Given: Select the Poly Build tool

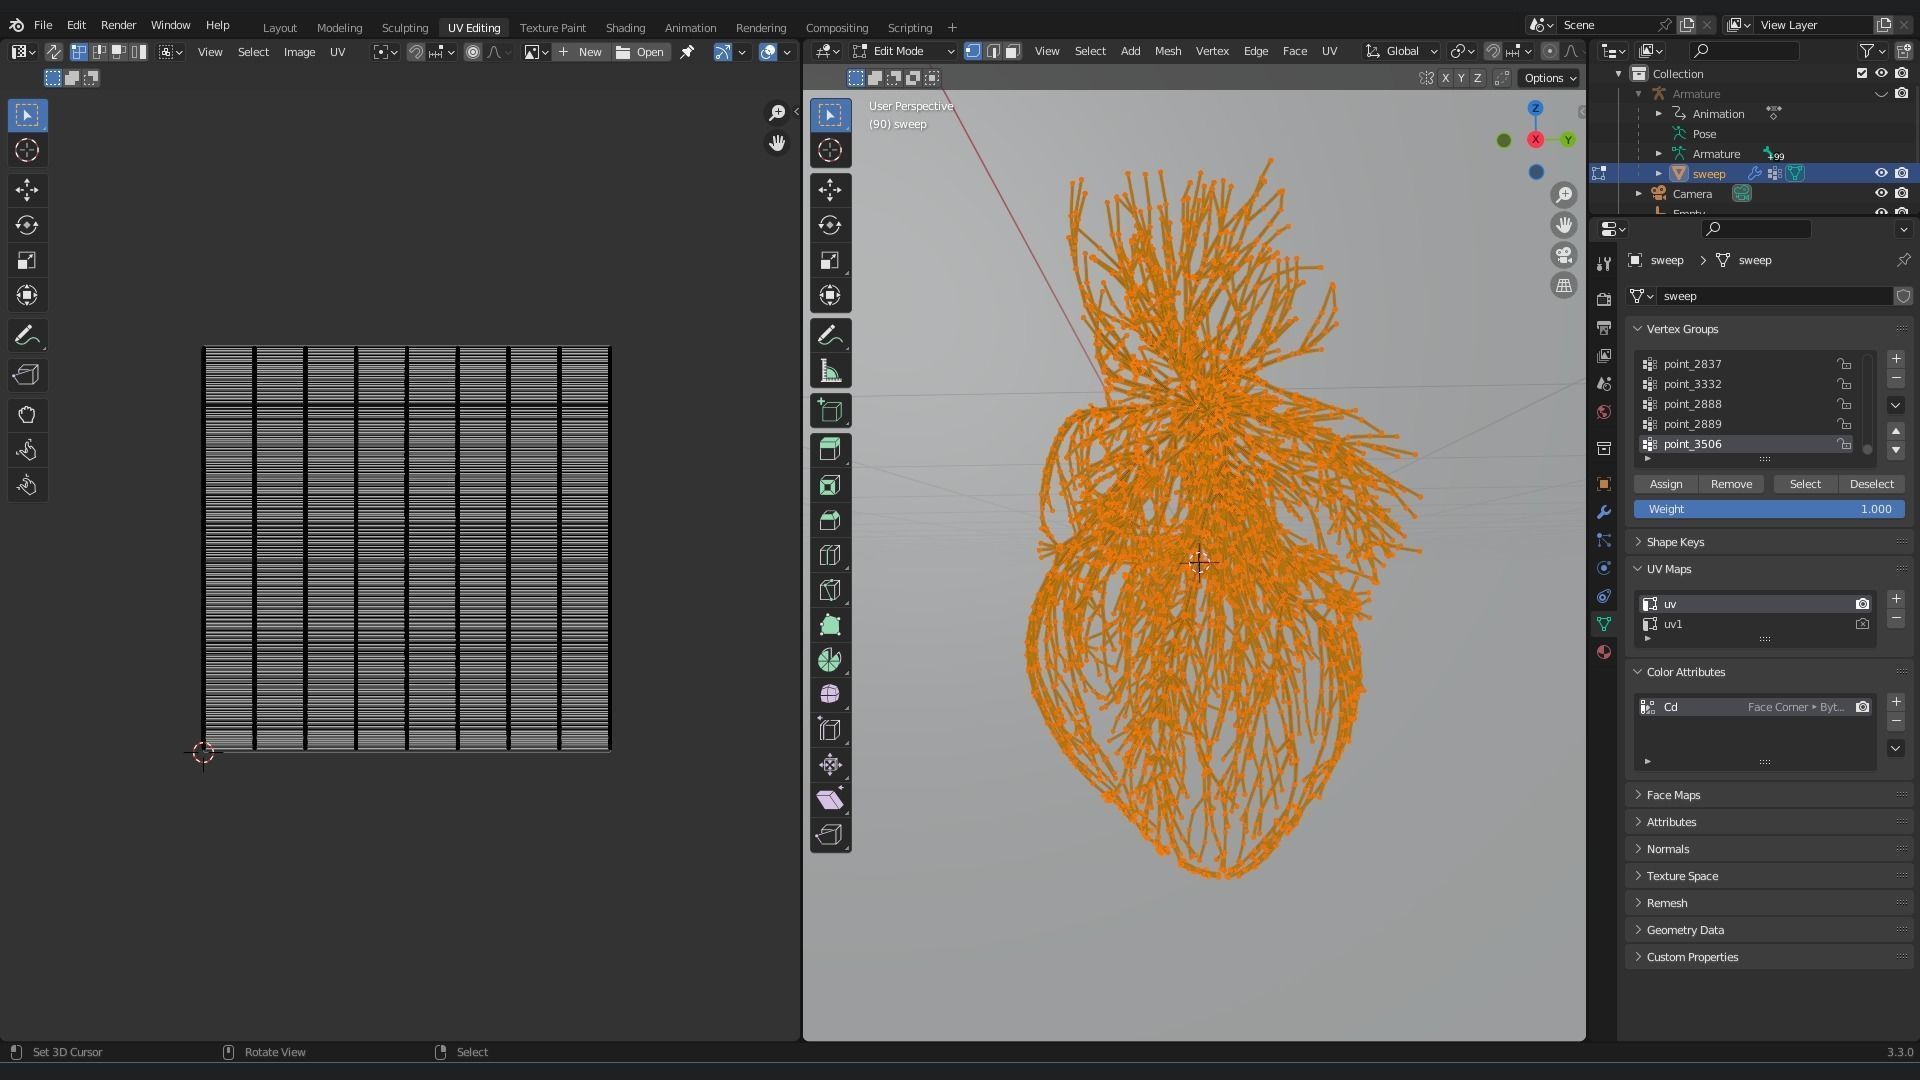Looking at the screenshot, I should pos(830,625).
